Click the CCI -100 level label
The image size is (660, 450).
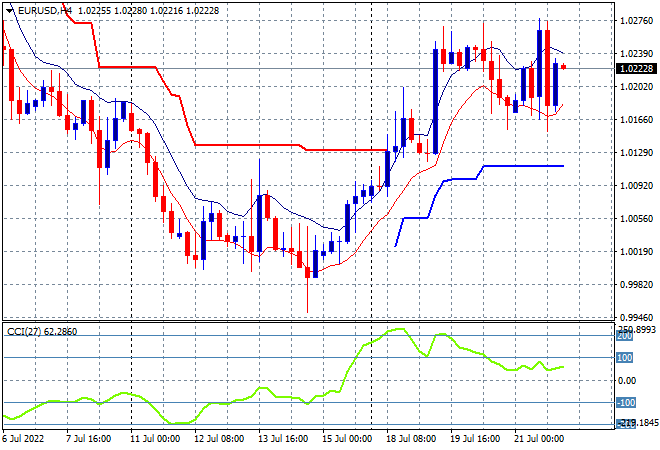pos(626,403)
